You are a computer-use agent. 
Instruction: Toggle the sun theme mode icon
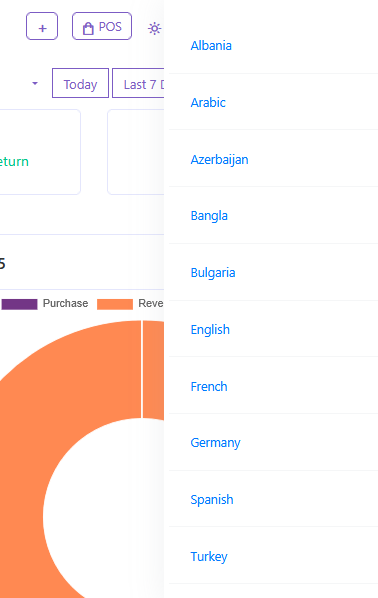click(x=154, y=28)
